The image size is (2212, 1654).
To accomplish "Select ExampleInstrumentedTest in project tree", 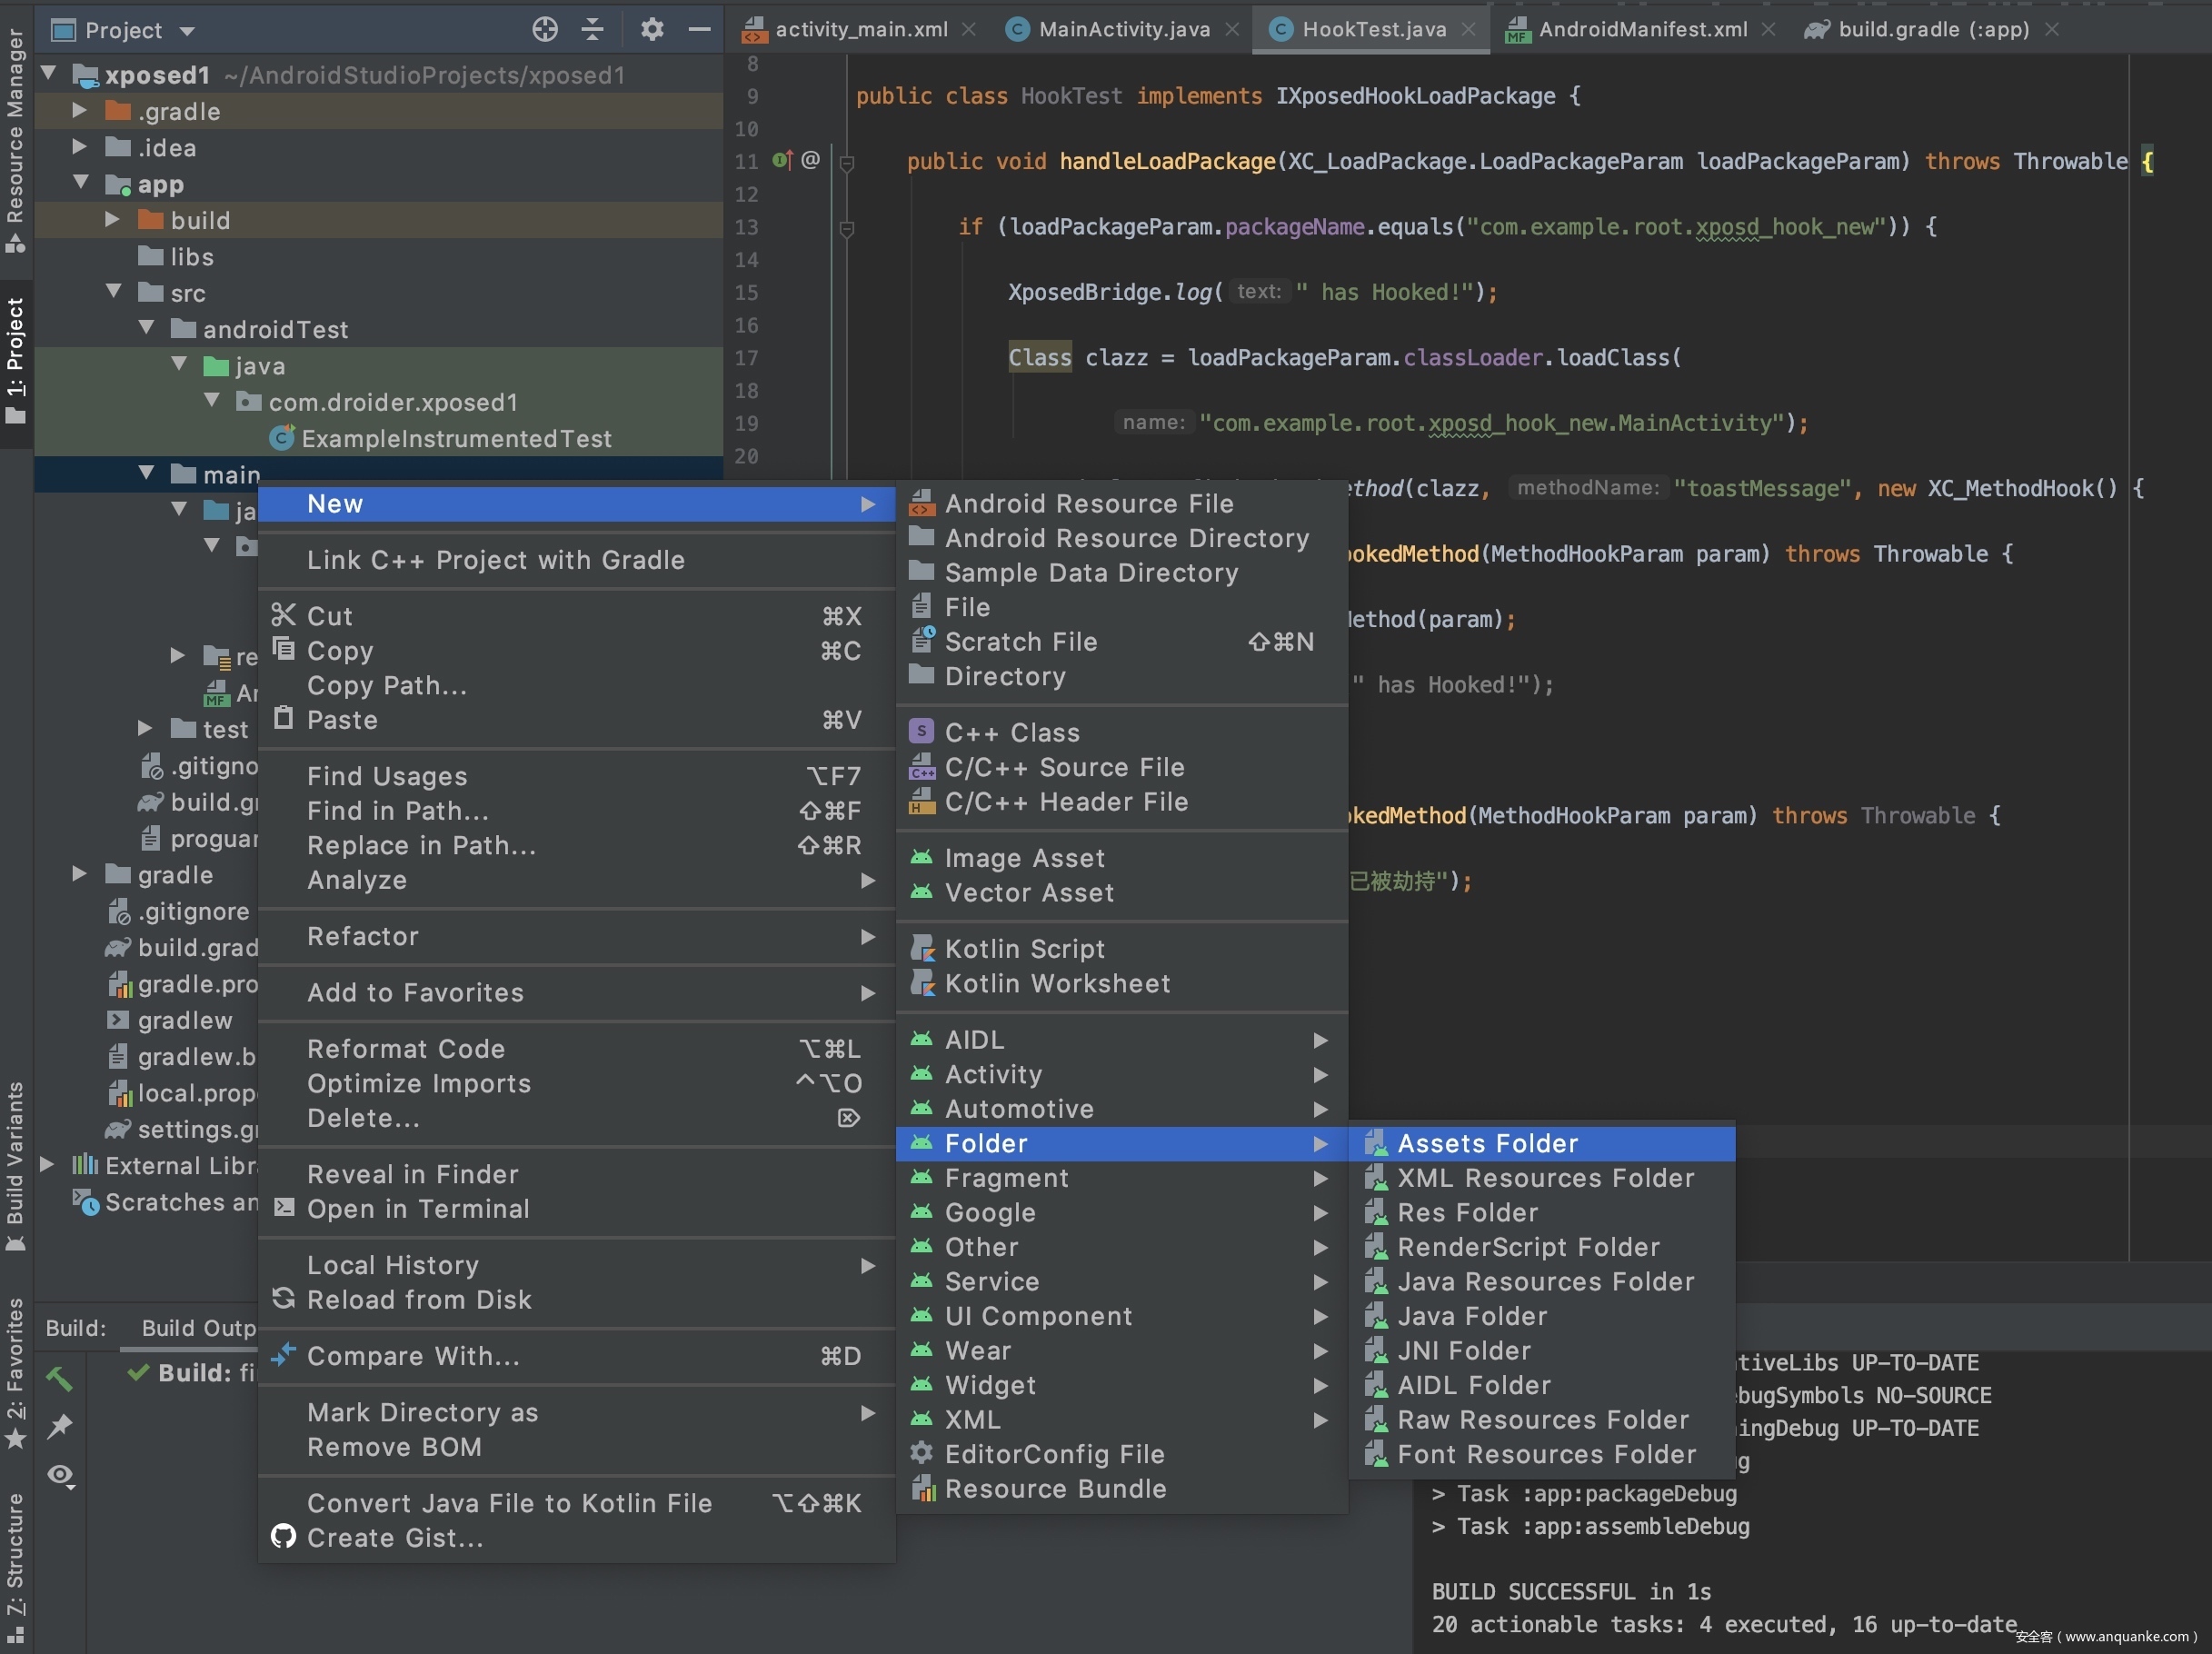I will click(455, 439).
